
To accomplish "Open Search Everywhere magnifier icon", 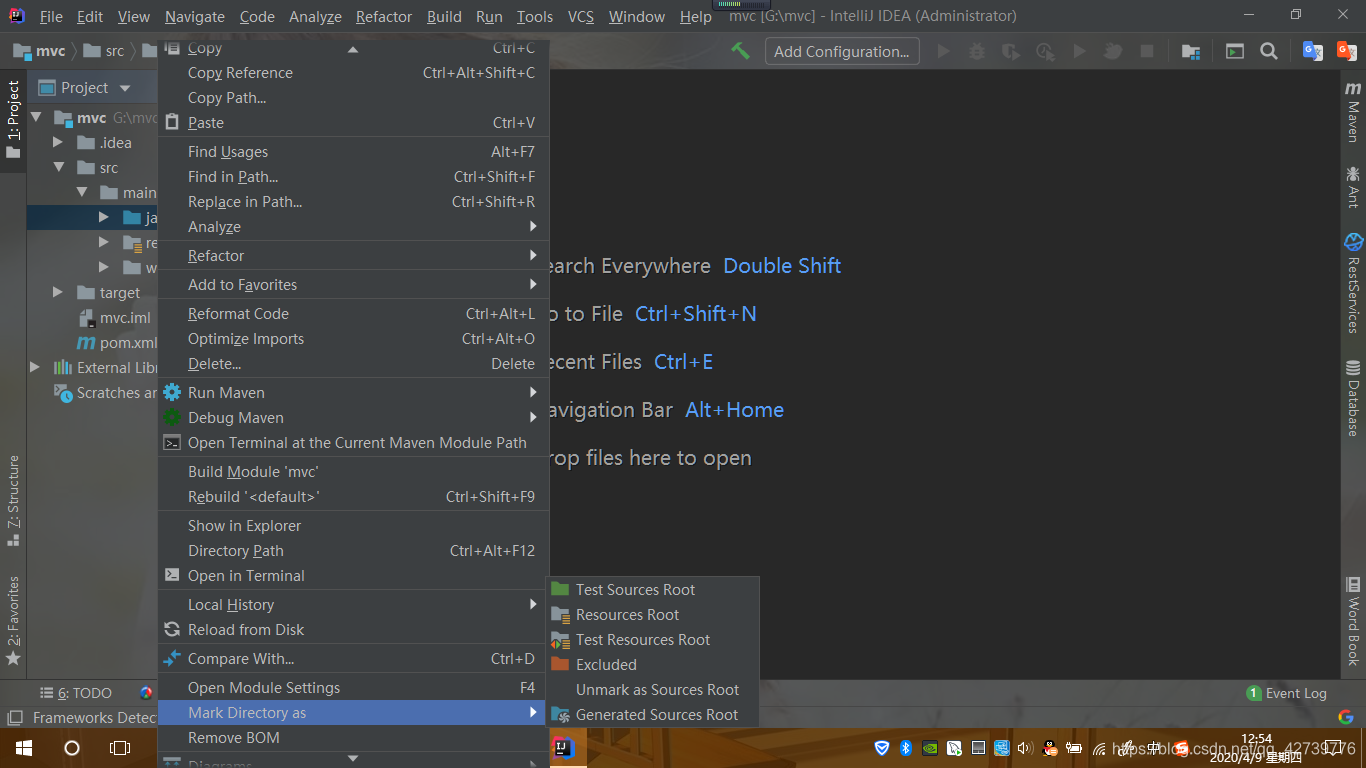I will (x=1269, y=51).
